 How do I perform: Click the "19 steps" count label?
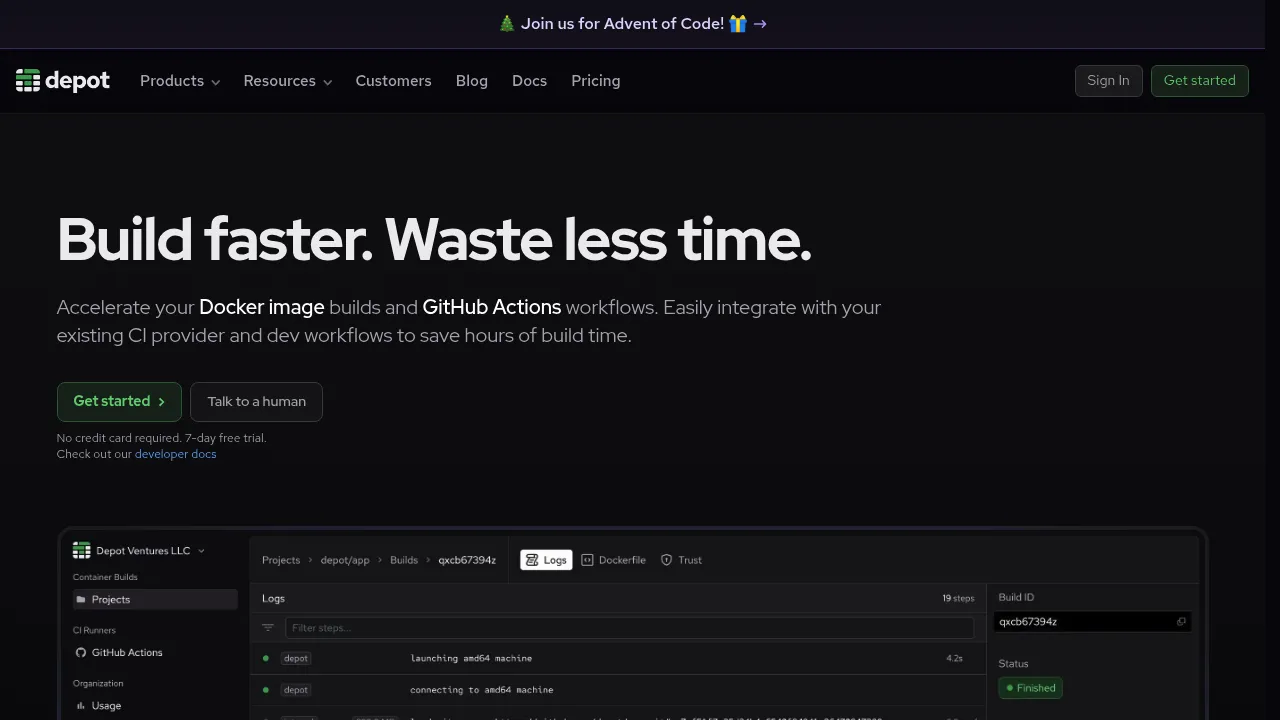point(958,599)
